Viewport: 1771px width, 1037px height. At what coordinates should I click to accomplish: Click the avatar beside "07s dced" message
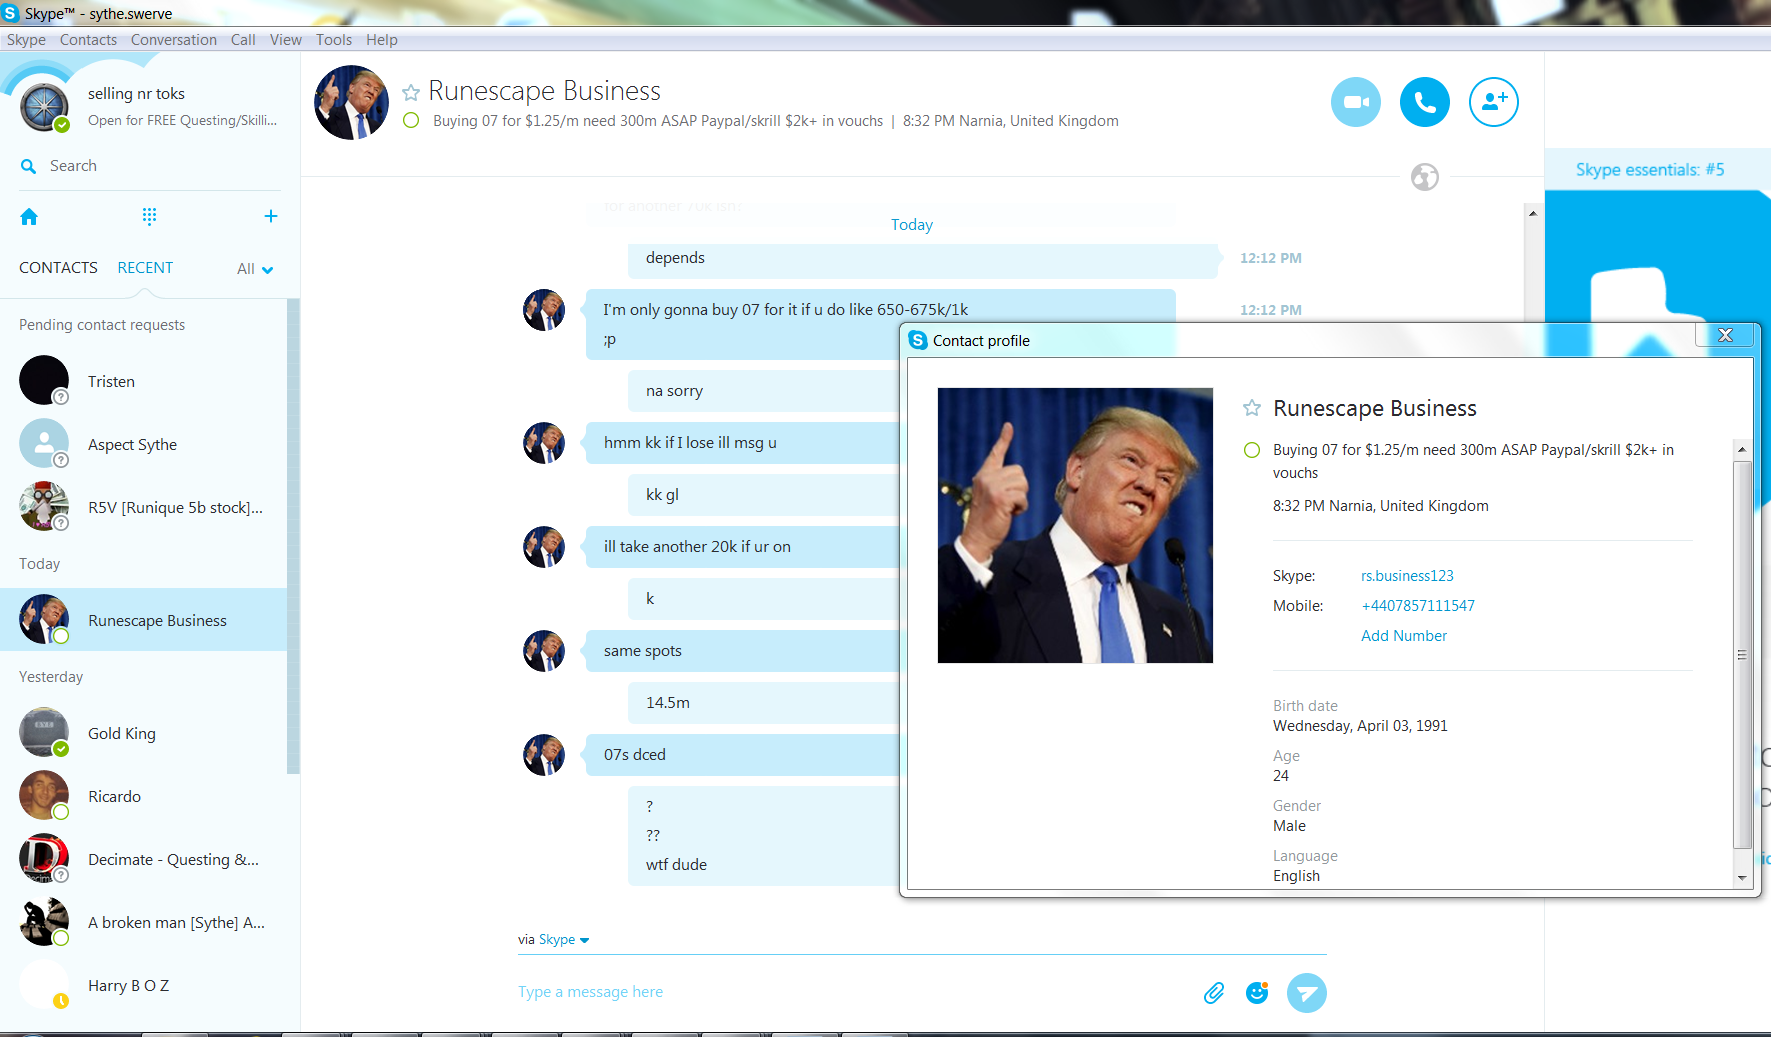coord(544,755)
